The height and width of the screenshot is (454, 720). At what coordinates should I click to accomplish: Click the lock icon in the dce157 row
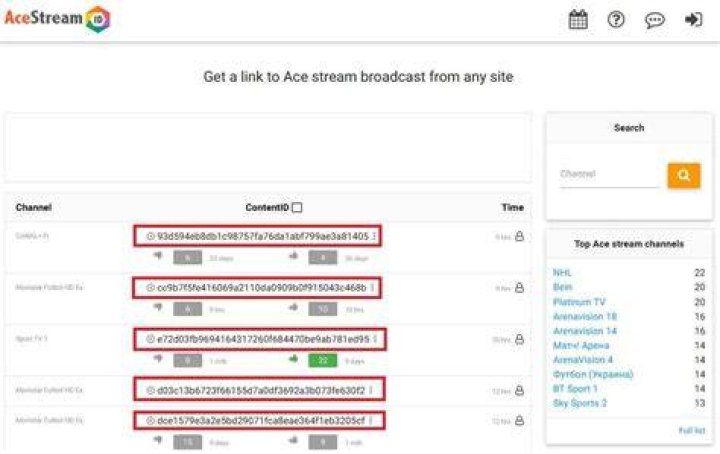[519, 420]
